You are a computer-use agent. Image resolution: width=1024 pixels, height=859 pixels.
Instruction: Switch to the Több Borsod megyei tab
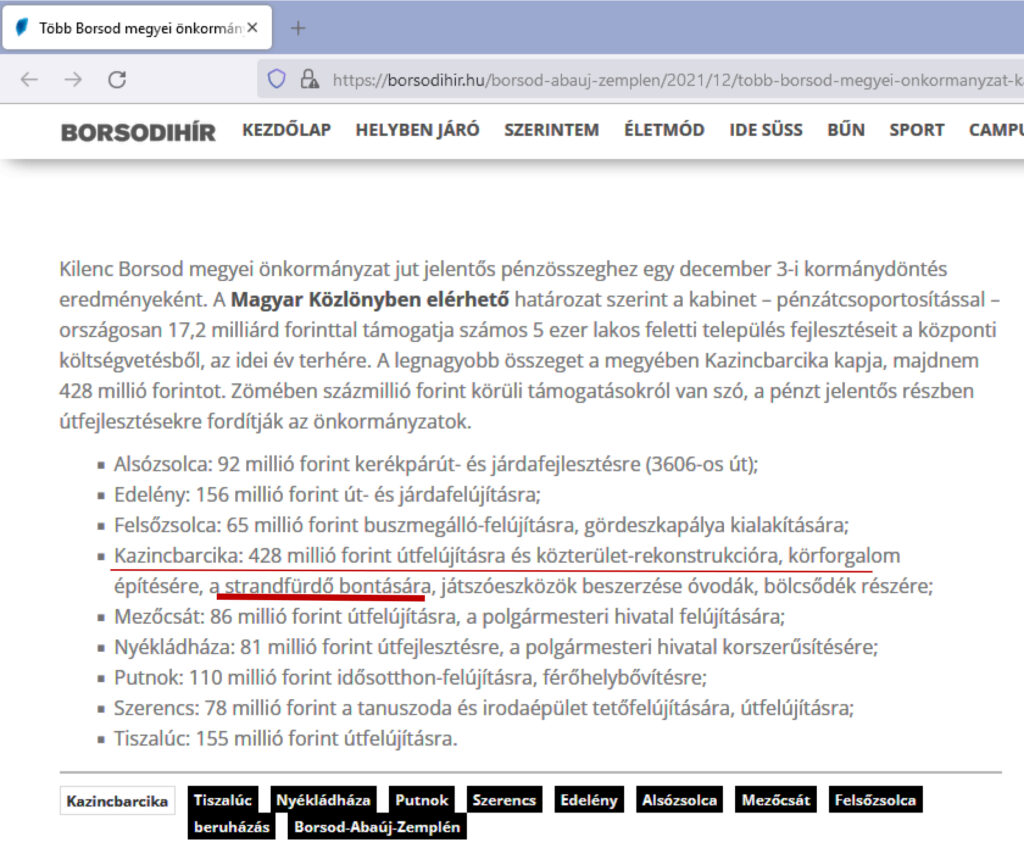(x=130, y=28)
